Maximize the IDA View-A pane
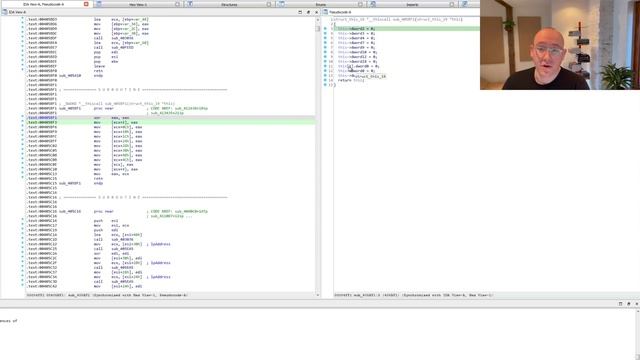Screen dimensions: 640x360 point(300,12)
